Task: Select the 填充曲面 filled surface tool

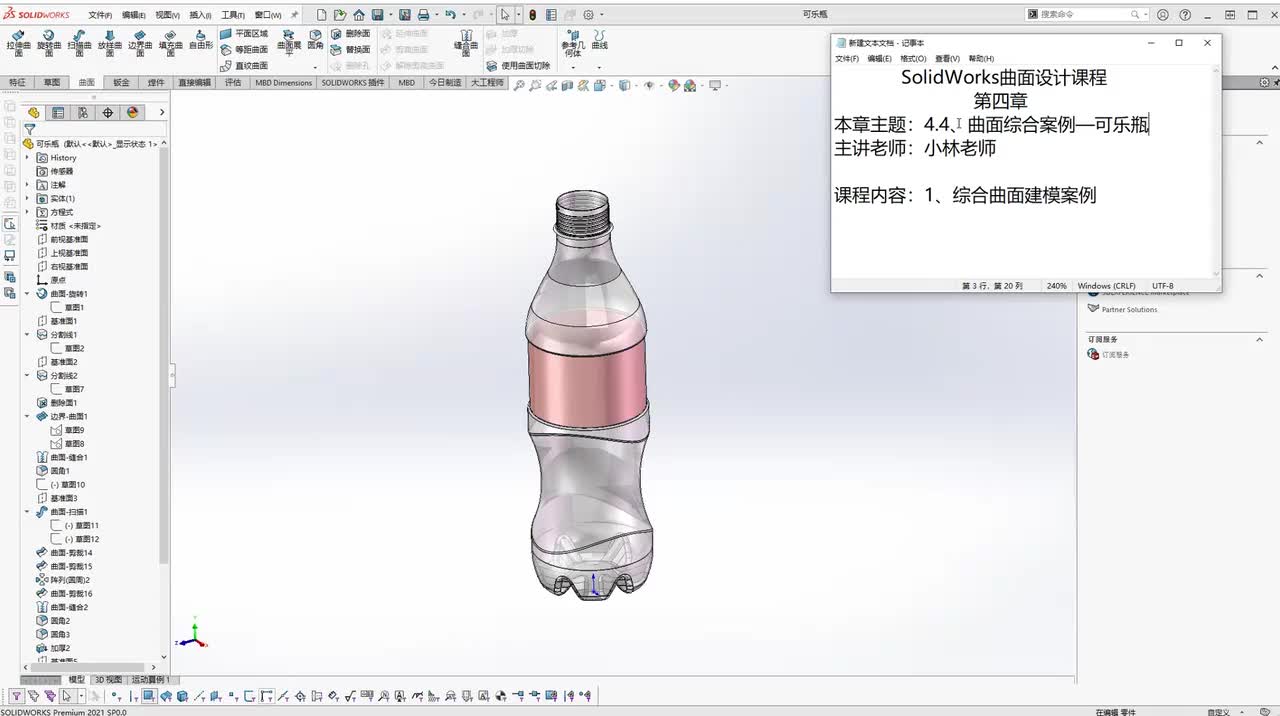Action: pos(170,41)
